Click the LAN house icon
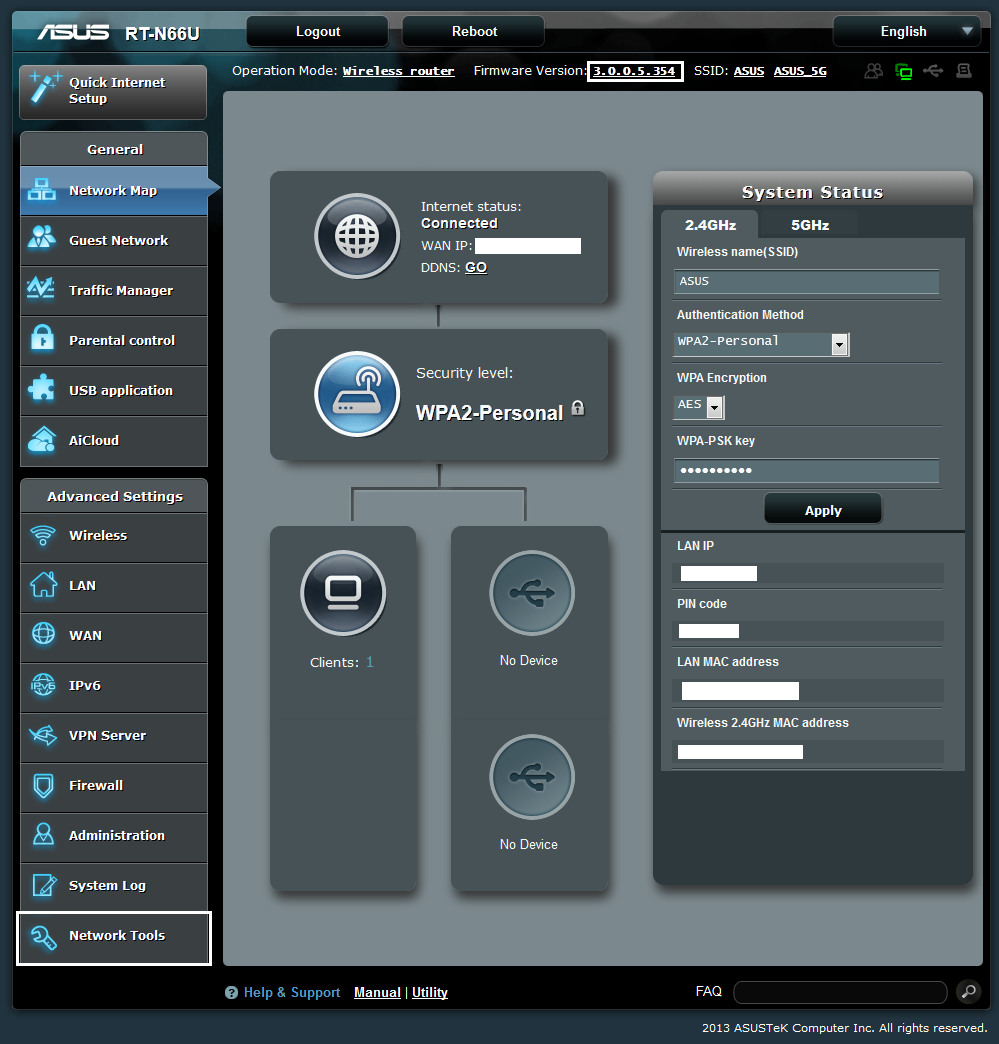Viewport: 999px width, 1044px height. coord(43,585)
